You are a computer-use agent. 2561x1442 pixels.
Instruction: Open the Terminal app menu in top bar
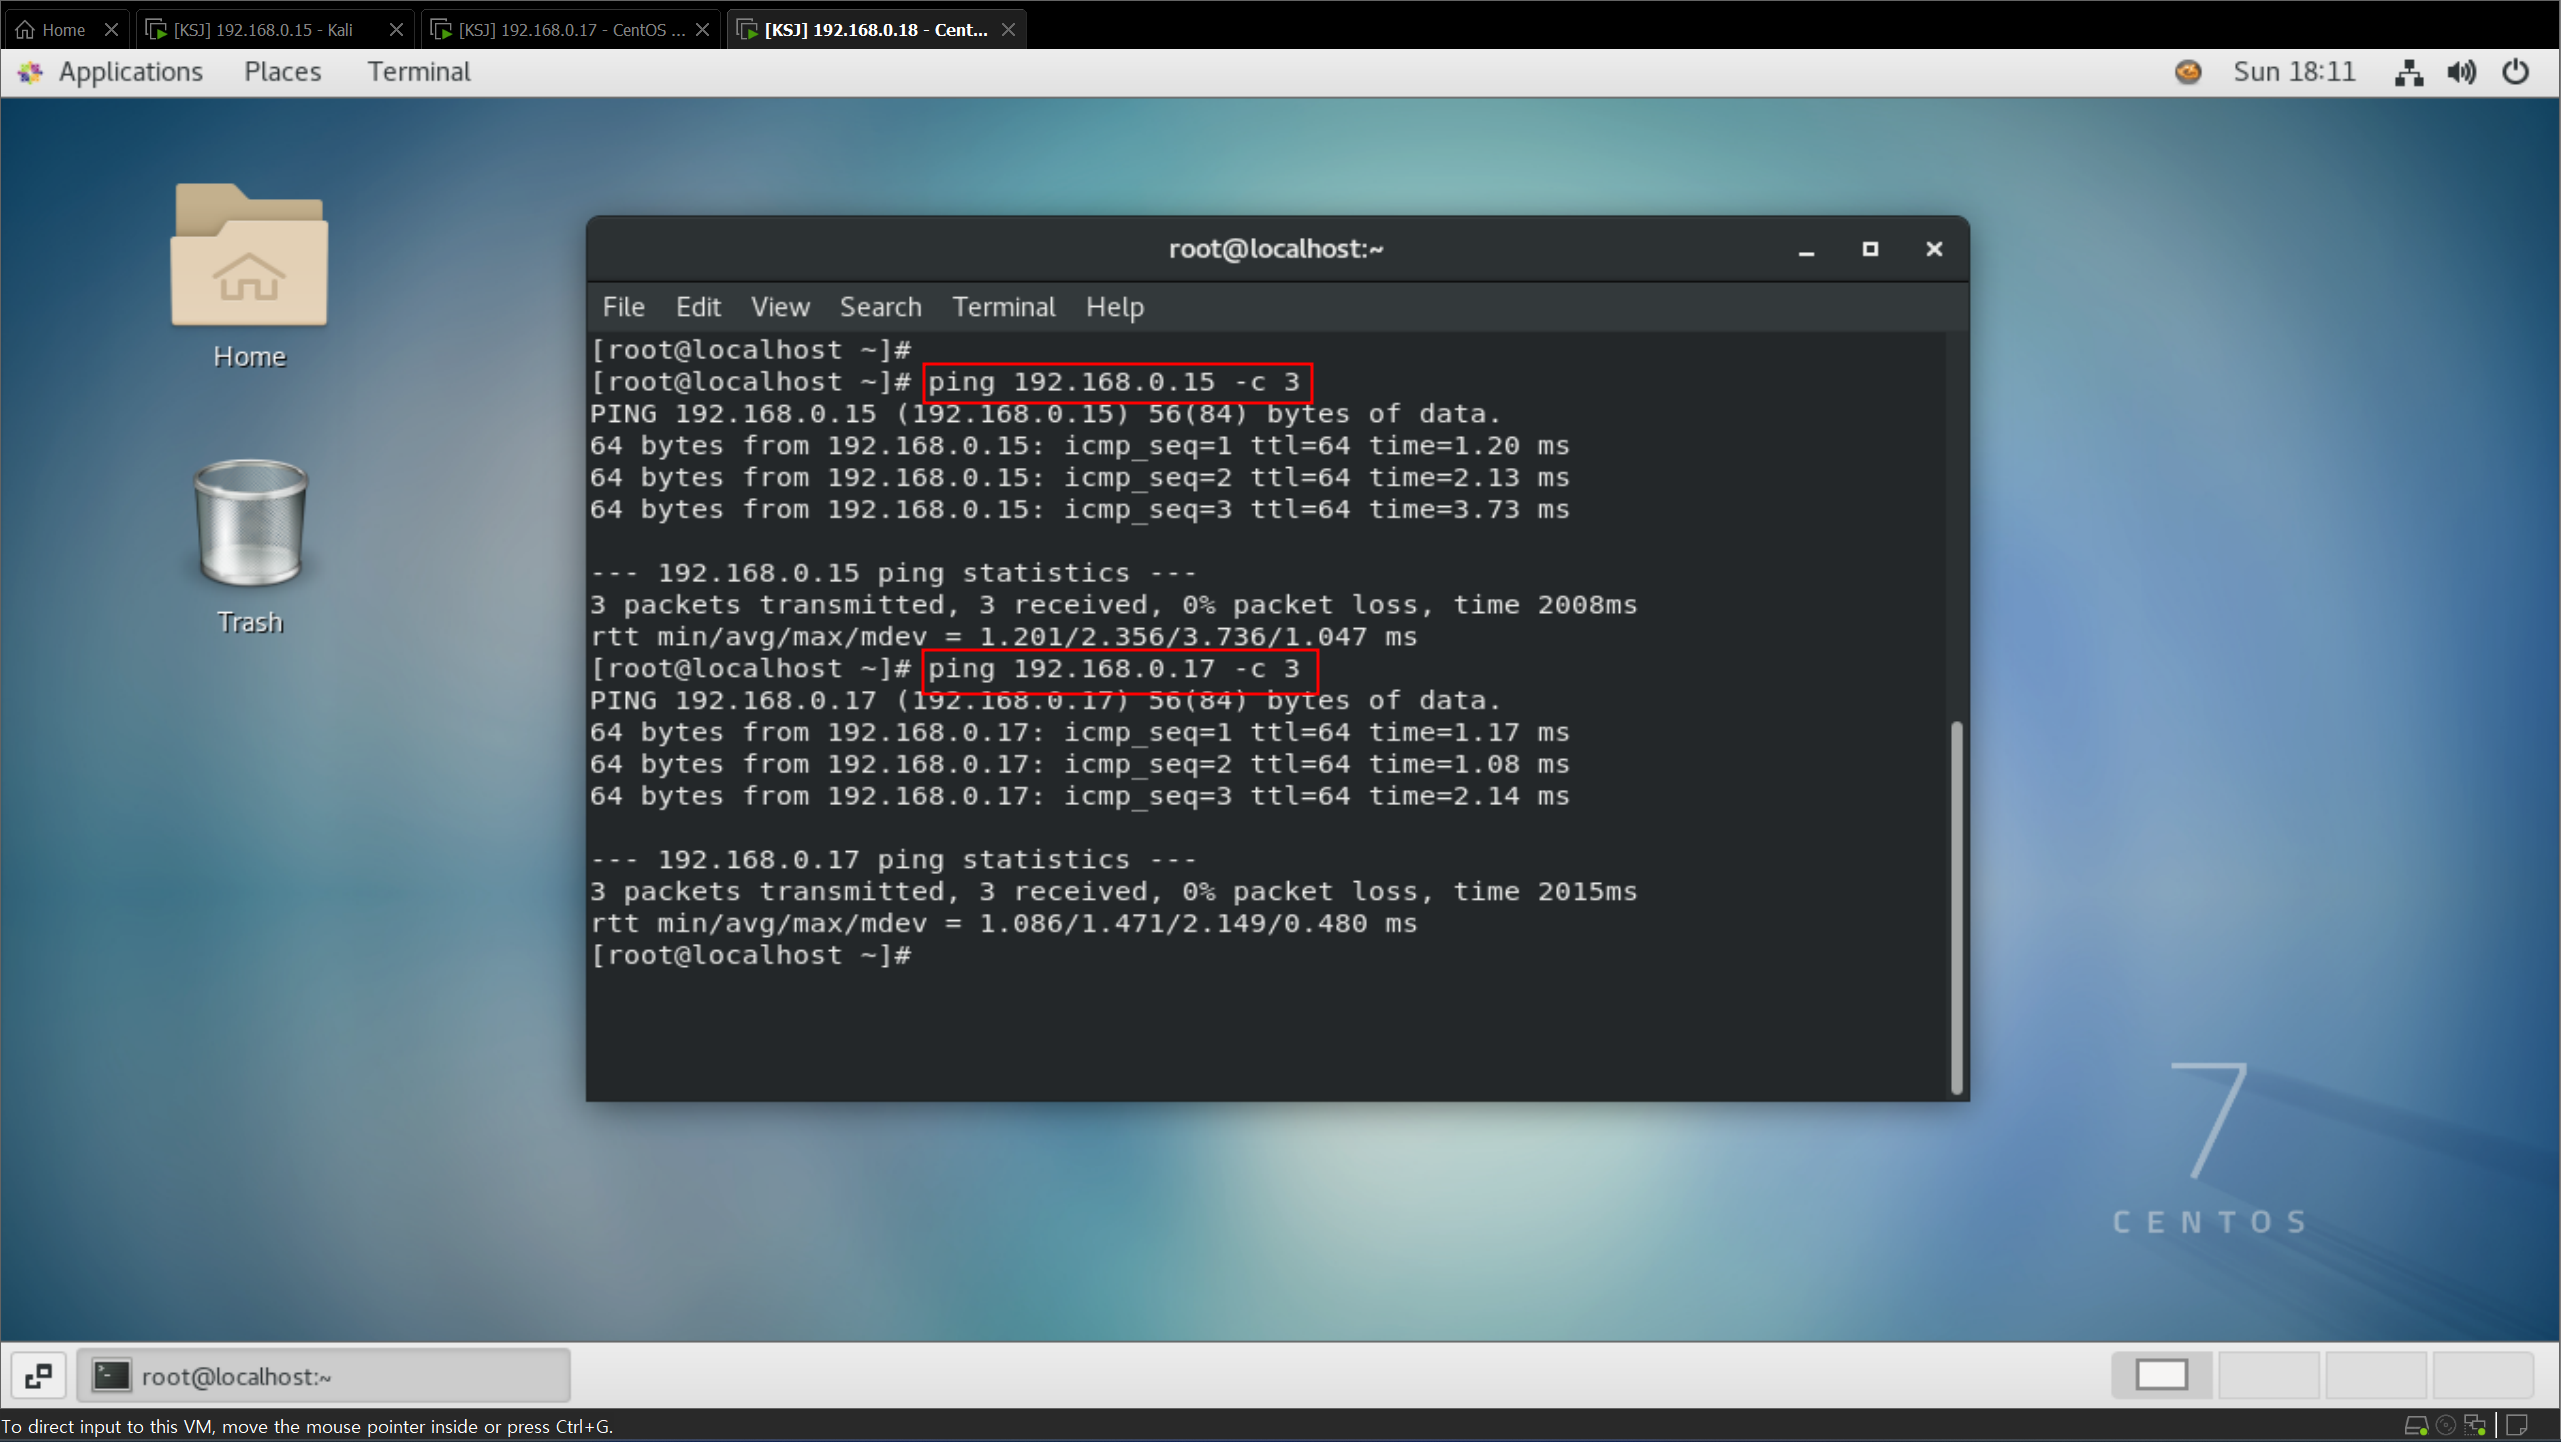pos(418,72)
